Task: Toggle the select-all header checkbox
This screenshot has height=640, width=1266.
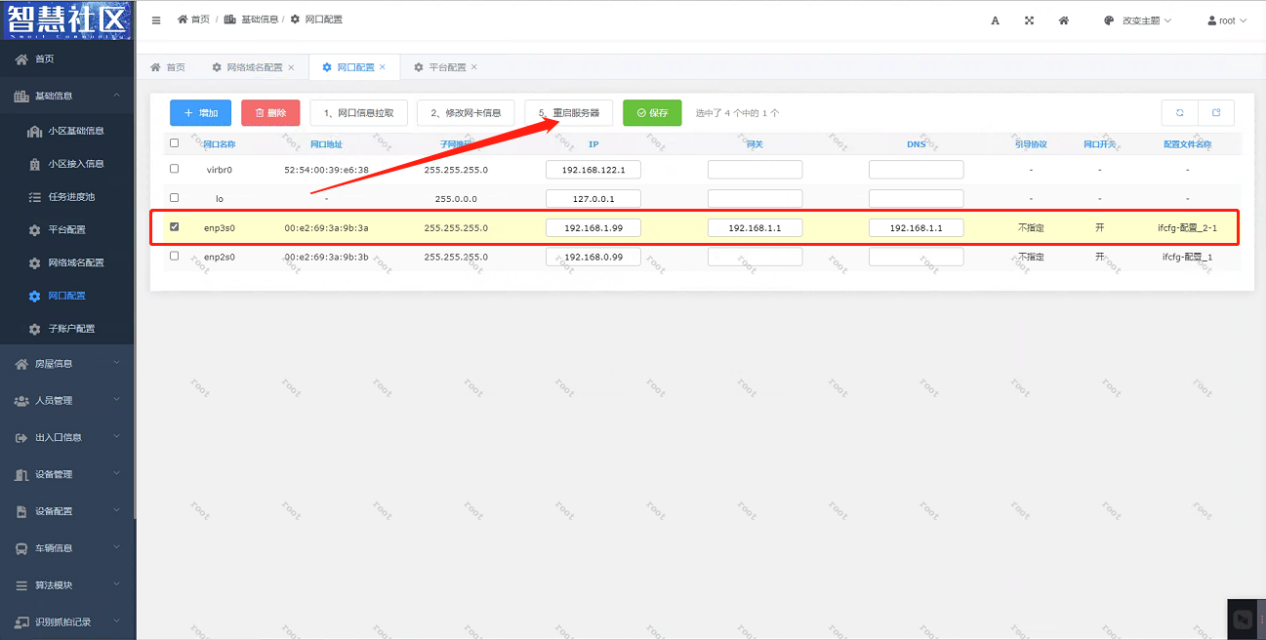Action: point(174,143)
